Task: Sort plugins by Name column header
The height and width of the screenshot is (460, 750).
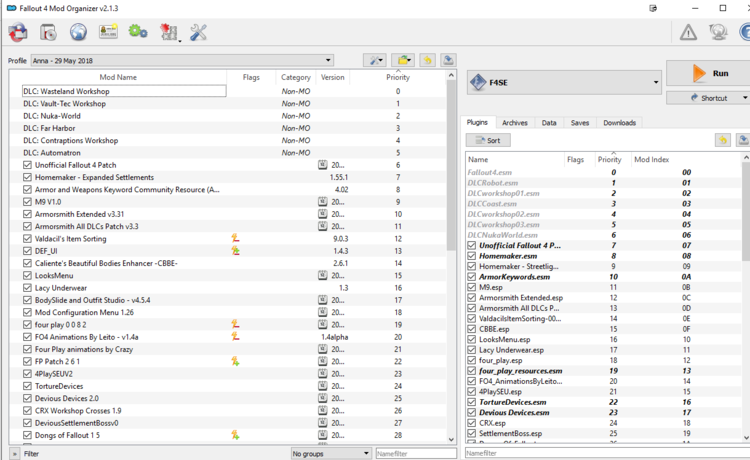Action: (x=516, y=159)
